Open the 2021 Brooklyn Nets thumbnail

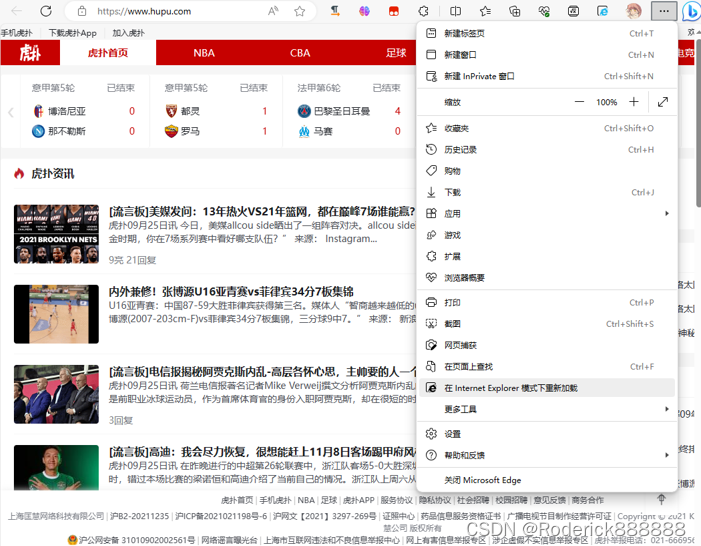pos(56,234)
